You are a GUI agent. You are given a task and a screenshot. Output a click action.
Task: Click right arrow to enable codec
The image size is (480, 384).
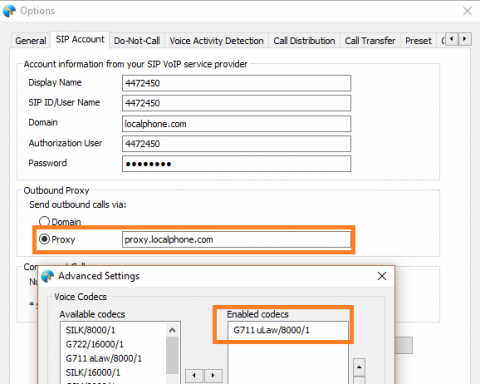point(213,376)
